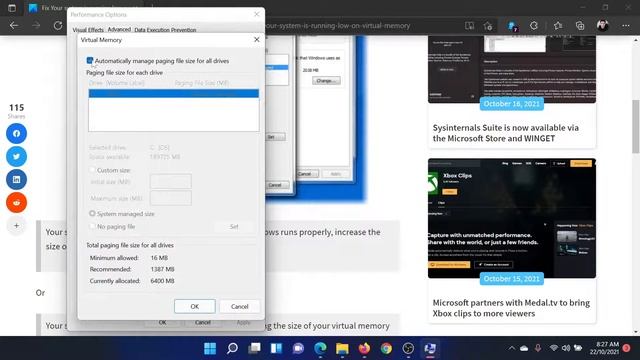Open the Windows Start menu

coord(210,348)
